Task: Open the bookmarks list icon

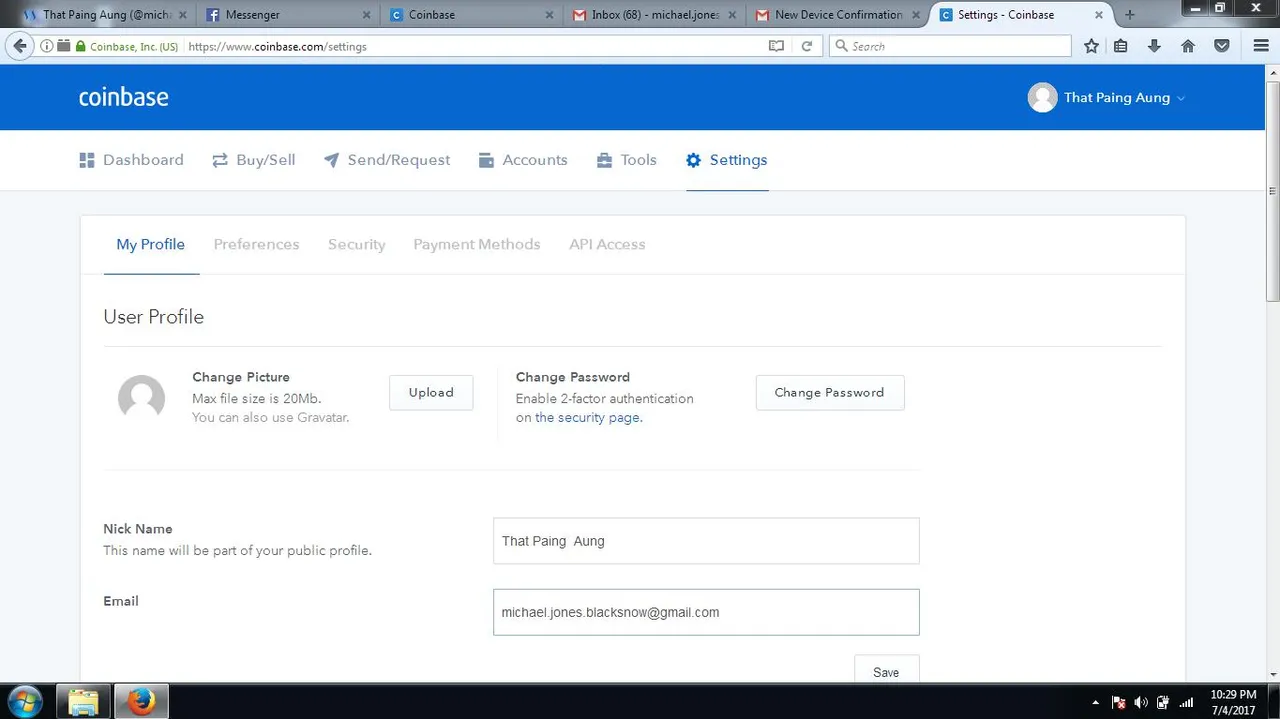Action: 1121,46
